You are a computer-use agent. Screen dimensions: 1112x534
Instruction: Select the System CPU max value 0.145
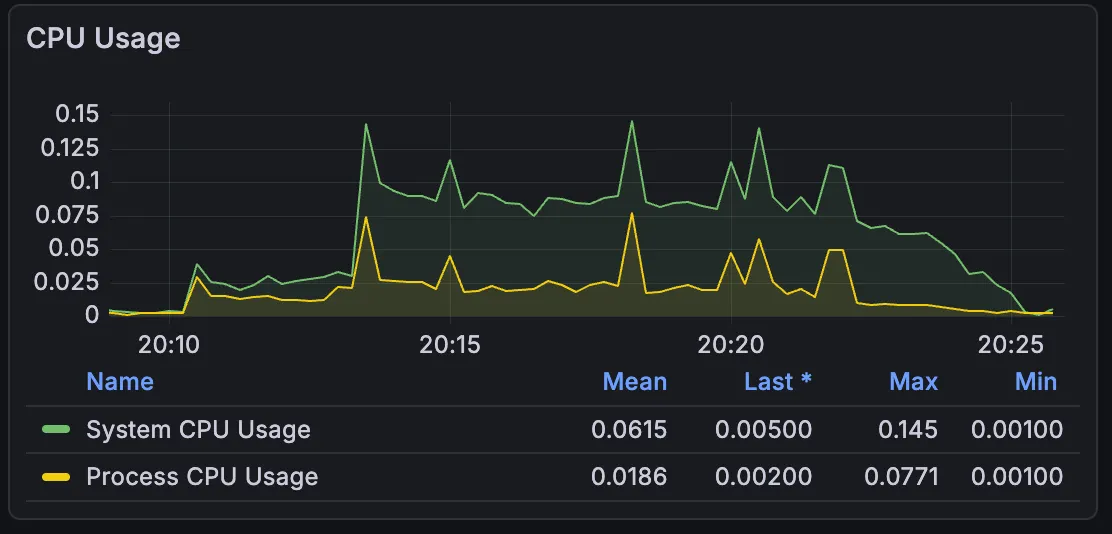tap(908, 430)
